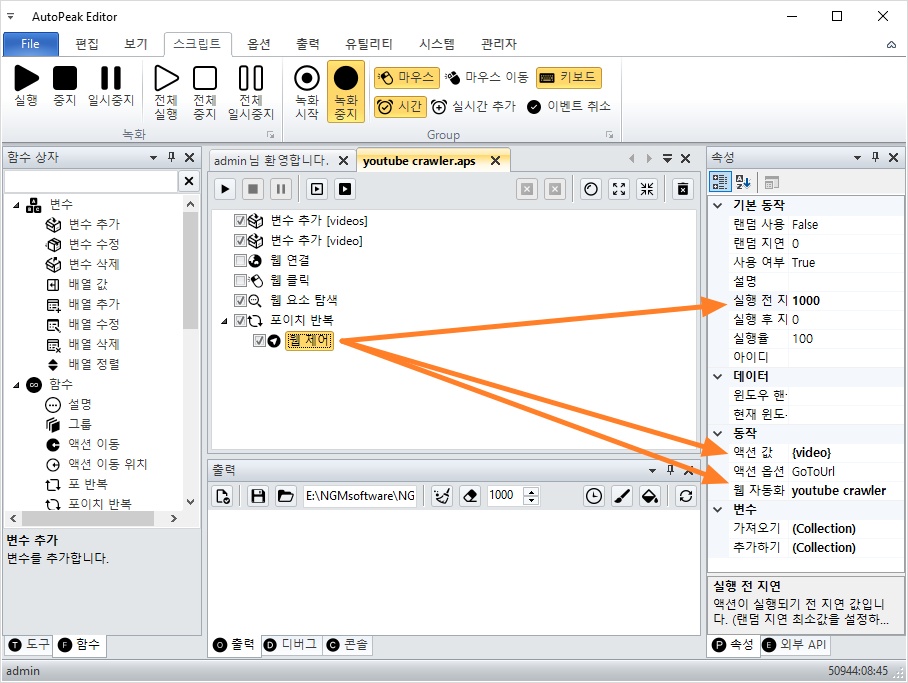Click pause in the script editor toolbar

pyautogui.click(x=281, y=189)
